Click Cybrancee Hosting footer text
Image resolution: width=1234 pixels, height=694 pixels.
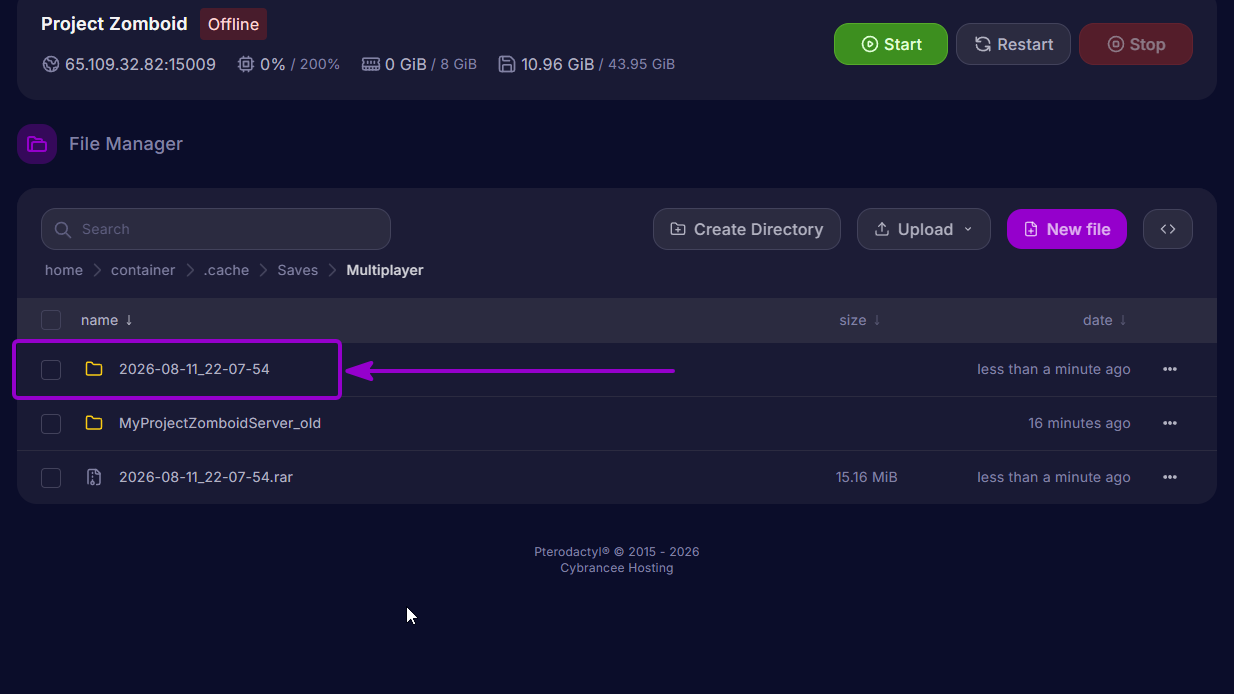tap(617, 568)
